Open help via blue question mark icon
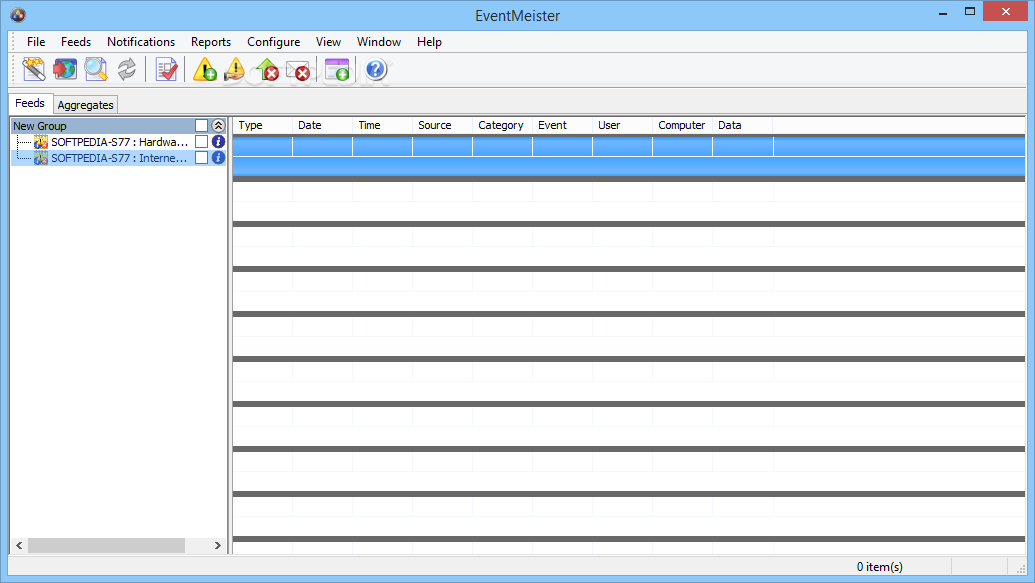 (x=376, y=69)
